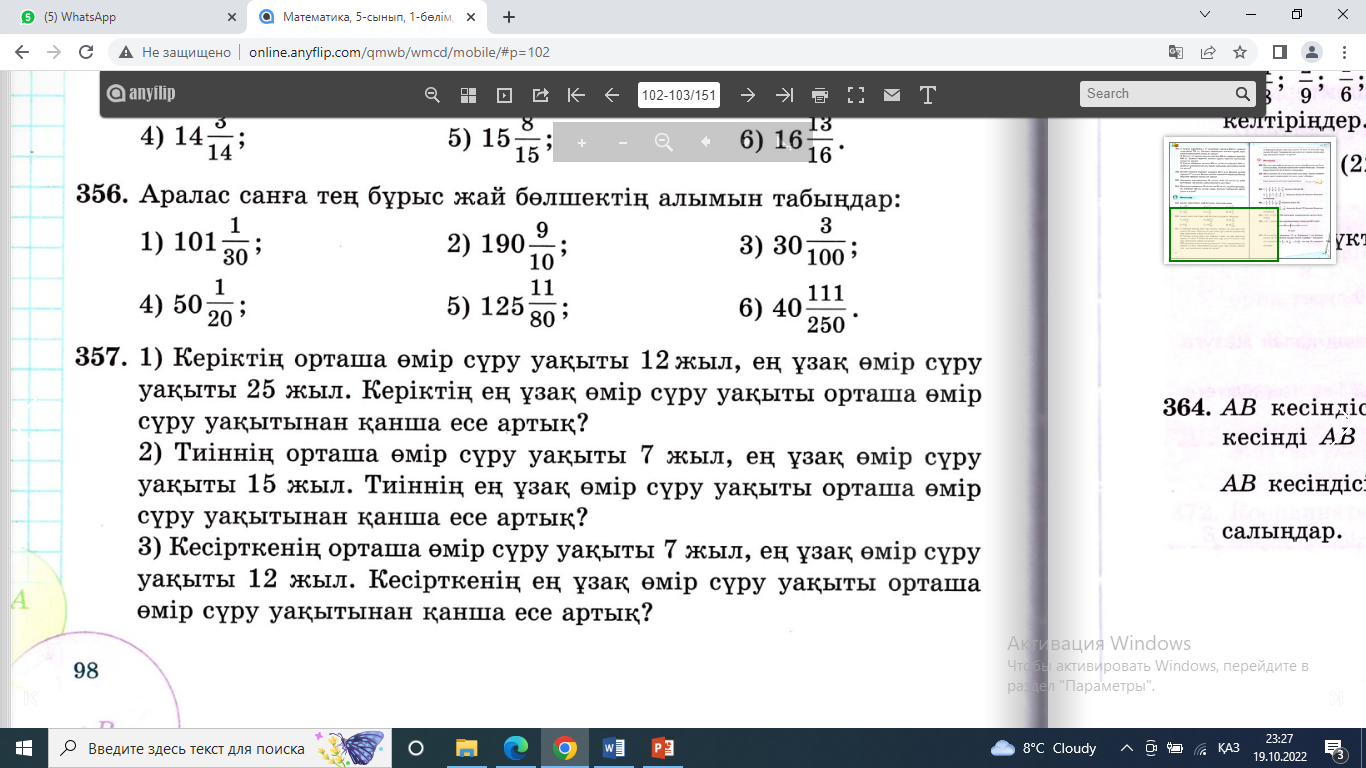
Task: Open Task View (Cortana circle) on the taskbar
Action: (416, 748)
